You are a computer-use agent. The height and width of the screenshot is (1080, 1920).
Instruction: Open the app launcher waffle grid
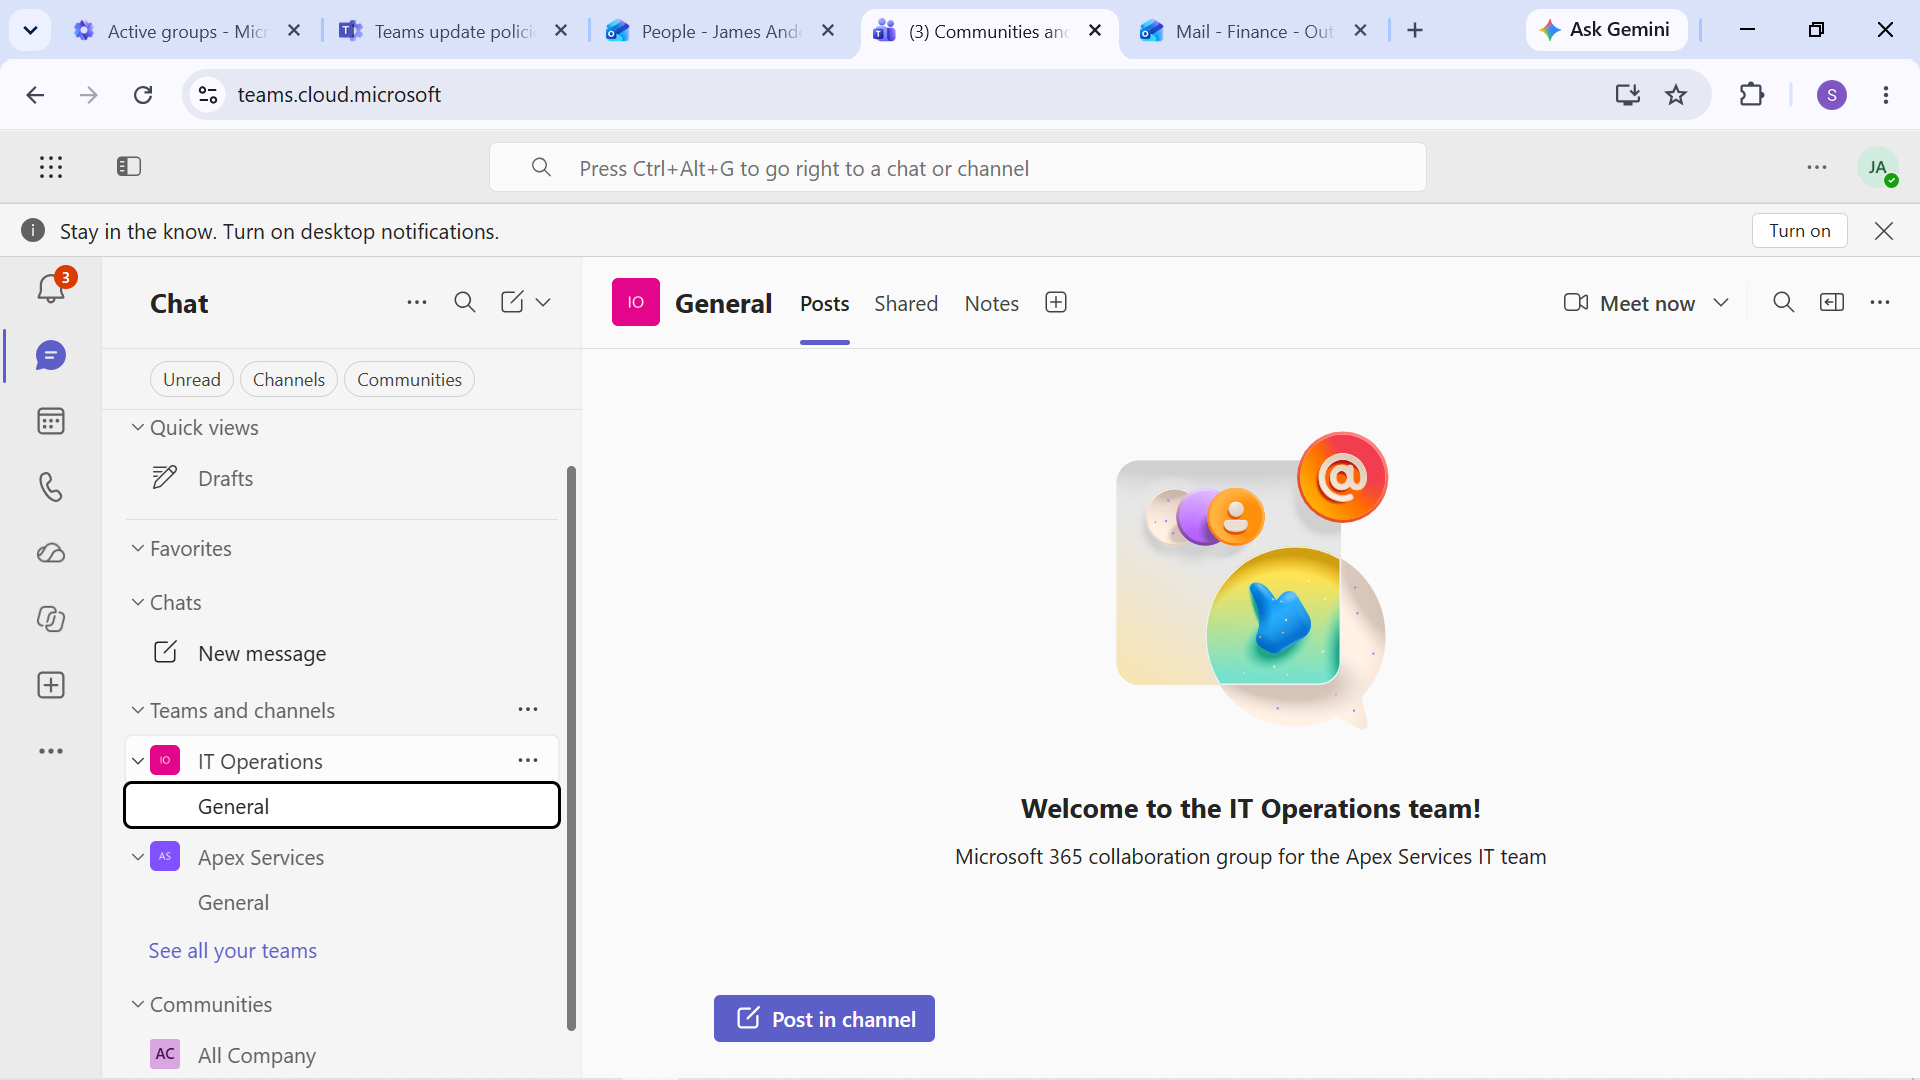[51, 167]
